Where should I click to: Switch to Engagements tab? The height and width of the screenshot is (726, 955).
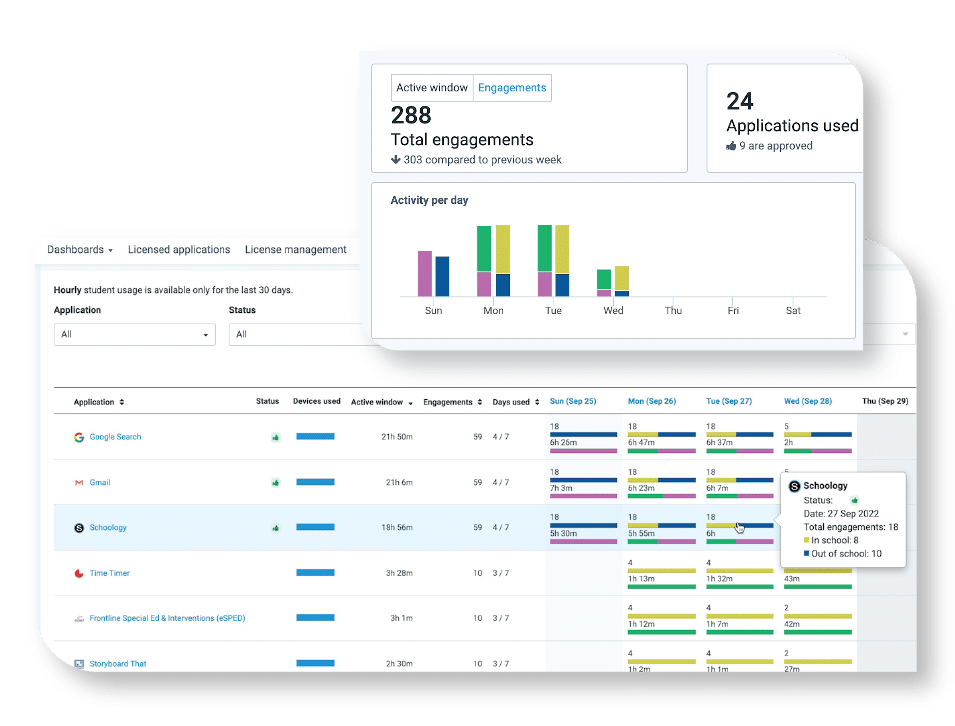(512, 88)
